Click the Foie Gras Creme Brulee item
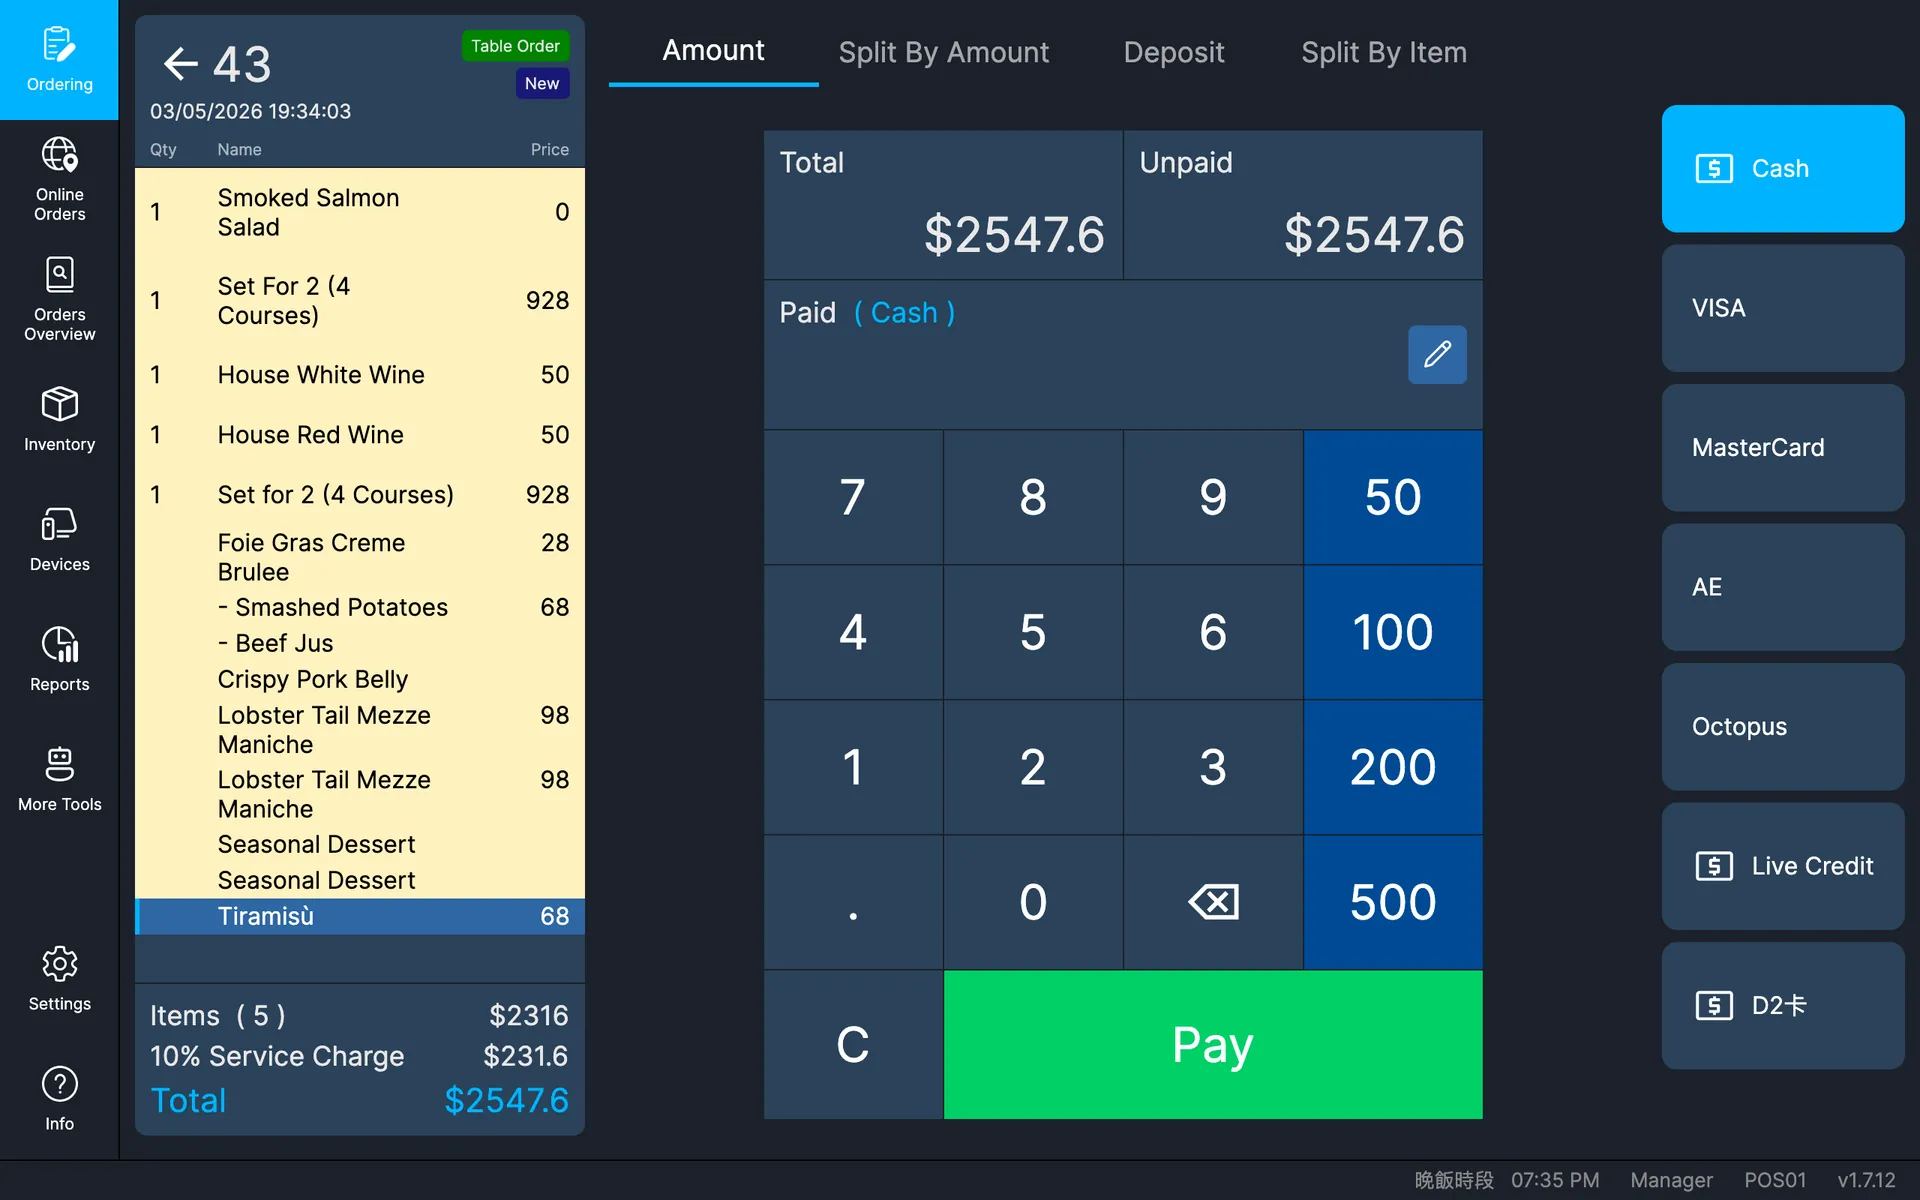This screenshot has height=1200, width=1920. tap(360, 557)
